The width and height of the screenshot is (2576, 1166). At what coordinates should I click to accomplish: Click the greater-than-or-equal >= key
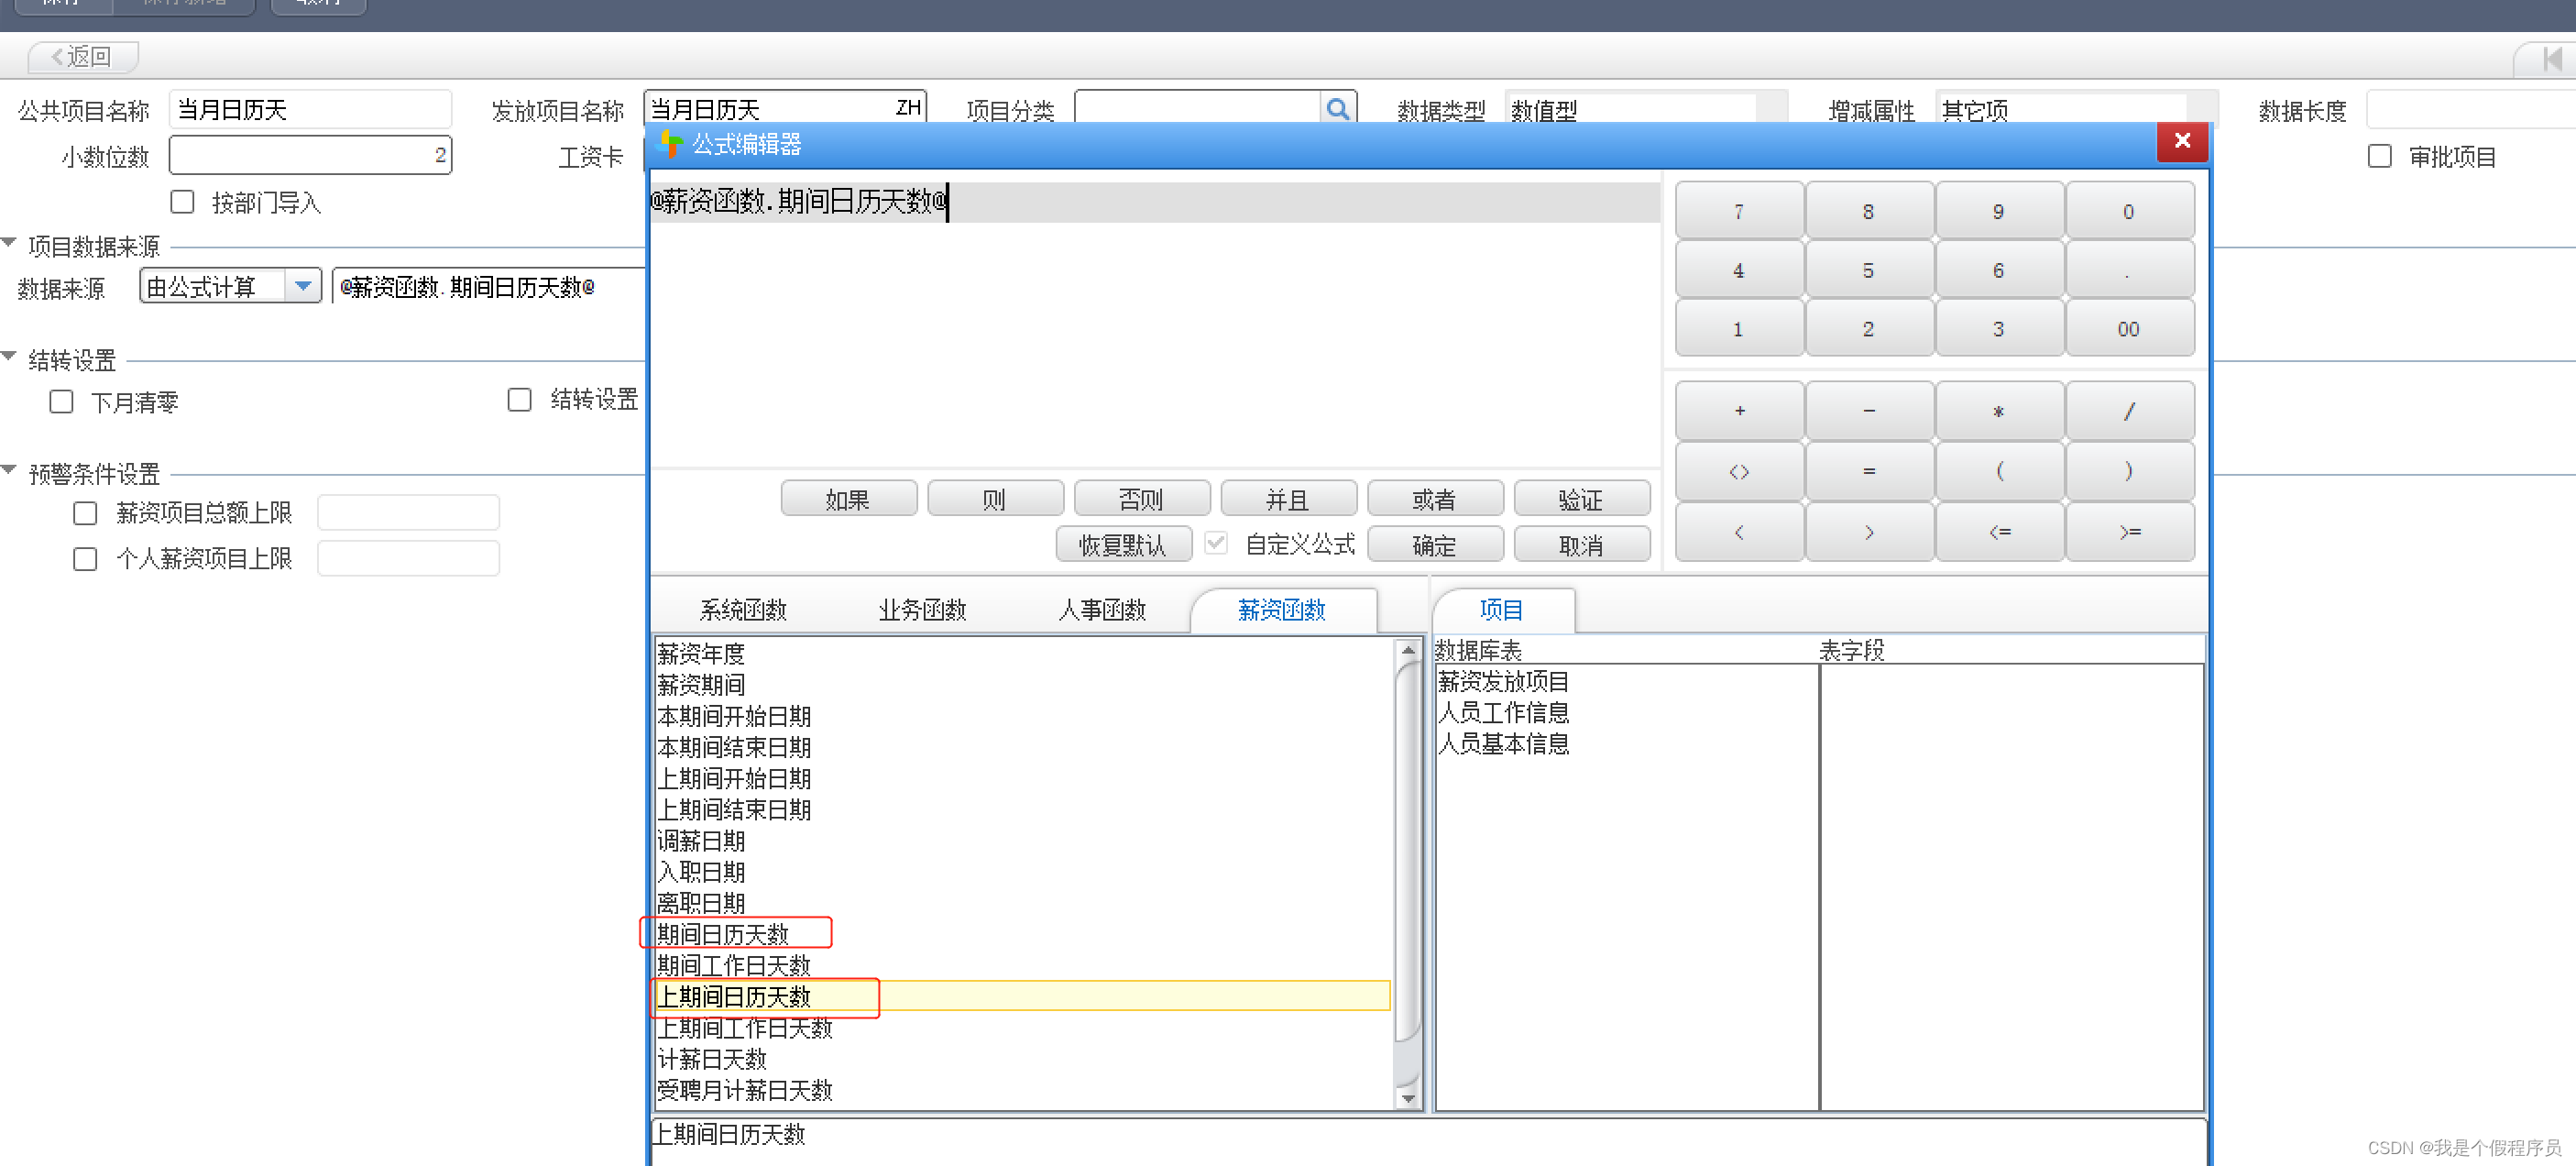point(2129,532)
